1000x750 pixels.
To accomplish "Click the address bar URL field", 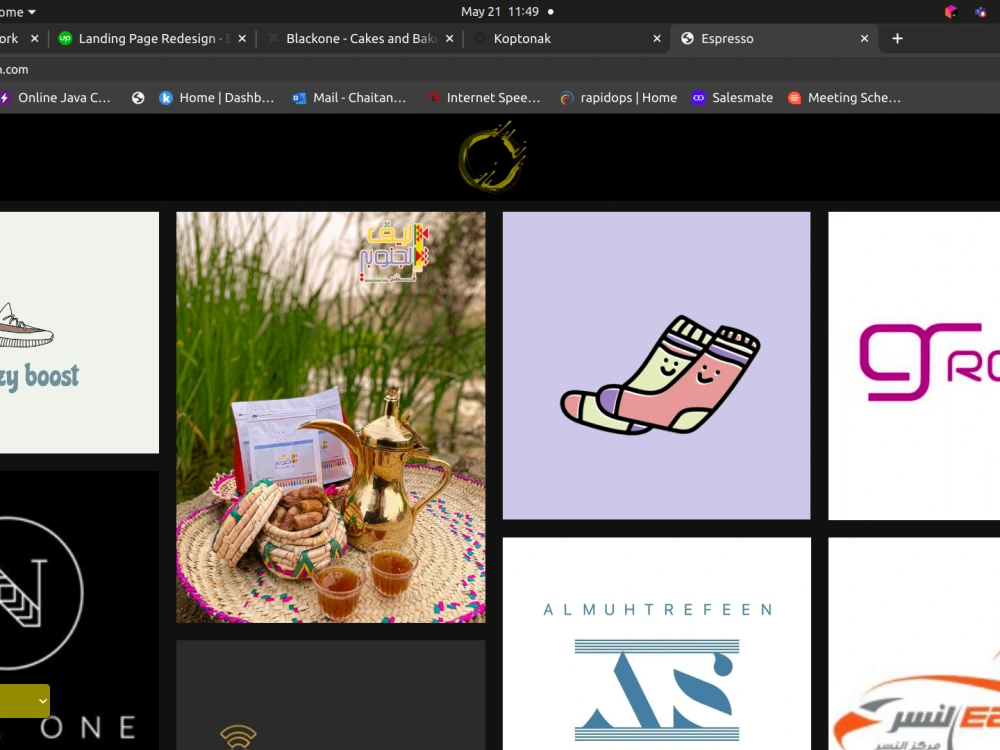I will (x=500, y=70).
